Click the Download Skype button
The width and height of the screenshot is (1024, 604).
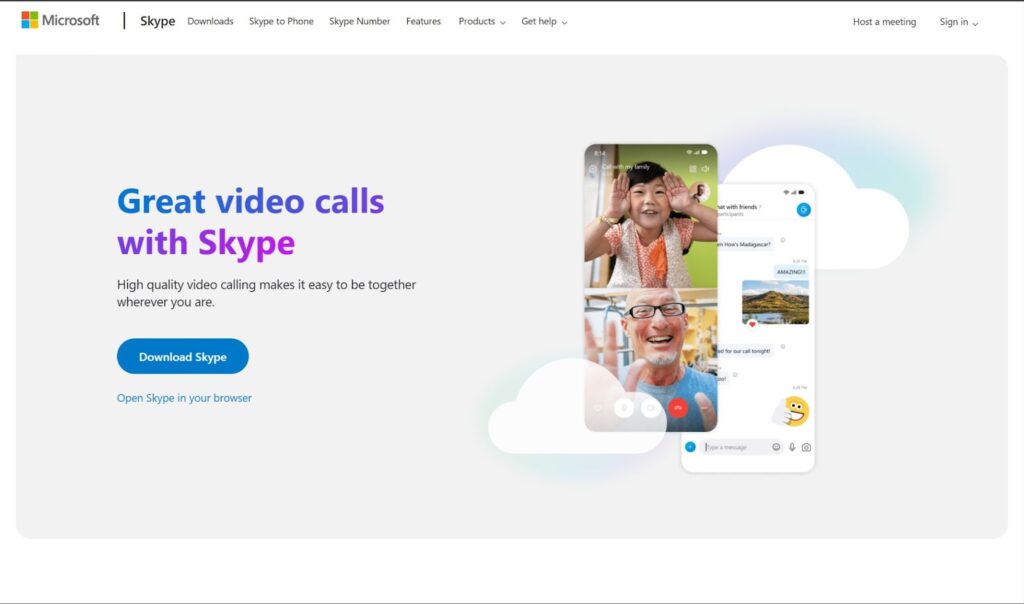click(182, 357)
